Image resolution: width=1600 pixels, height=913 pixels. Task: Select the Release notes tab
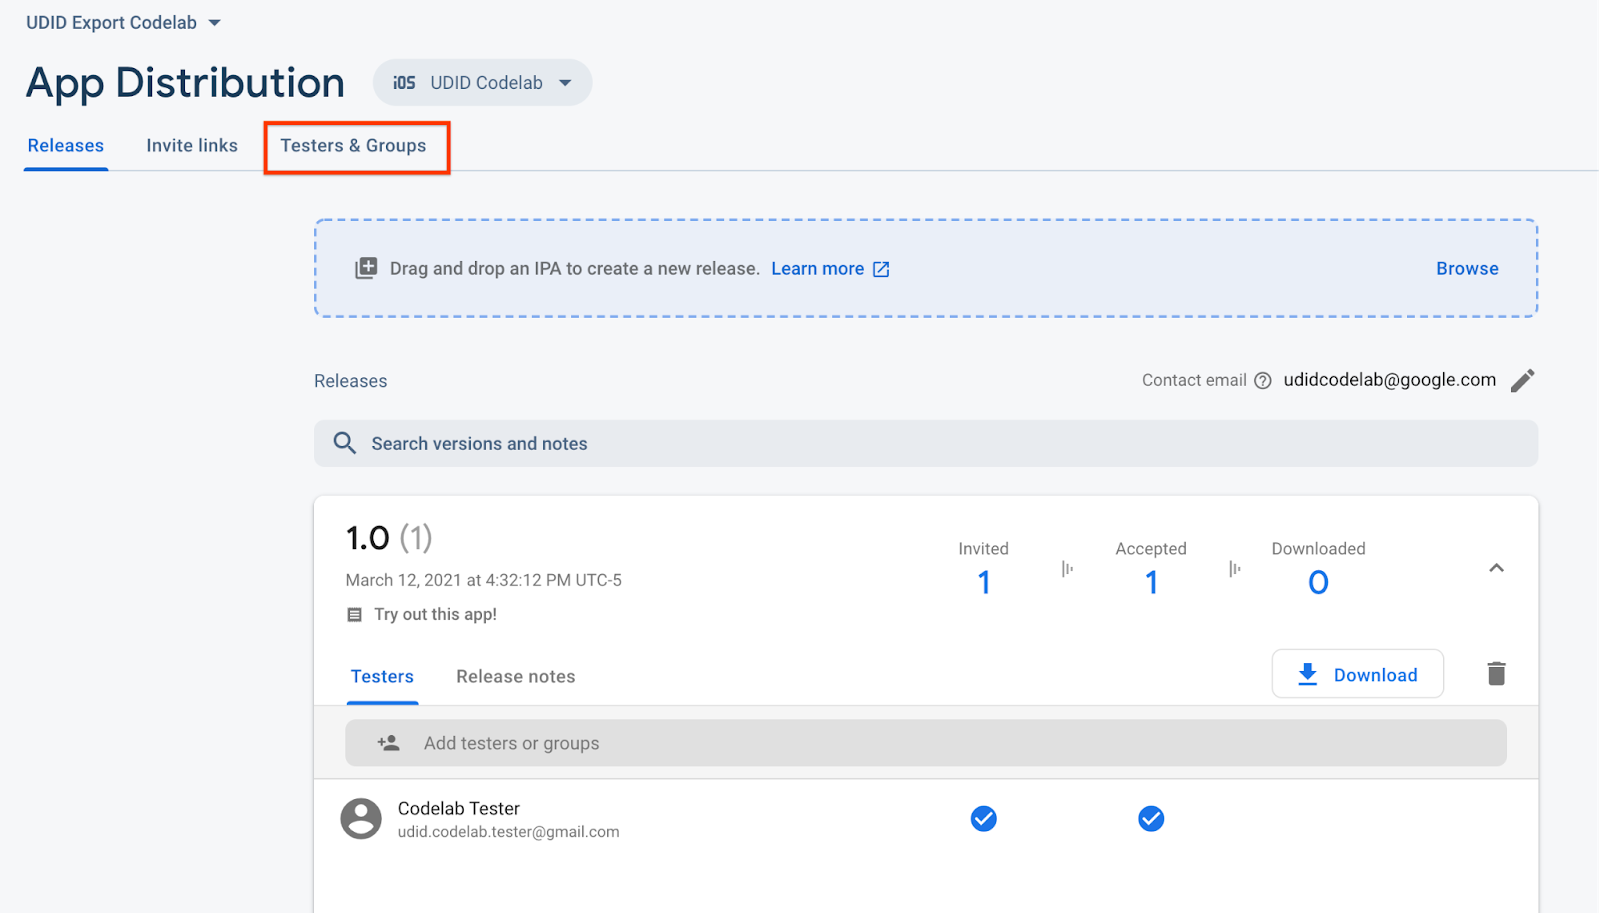tap(515, 677)
